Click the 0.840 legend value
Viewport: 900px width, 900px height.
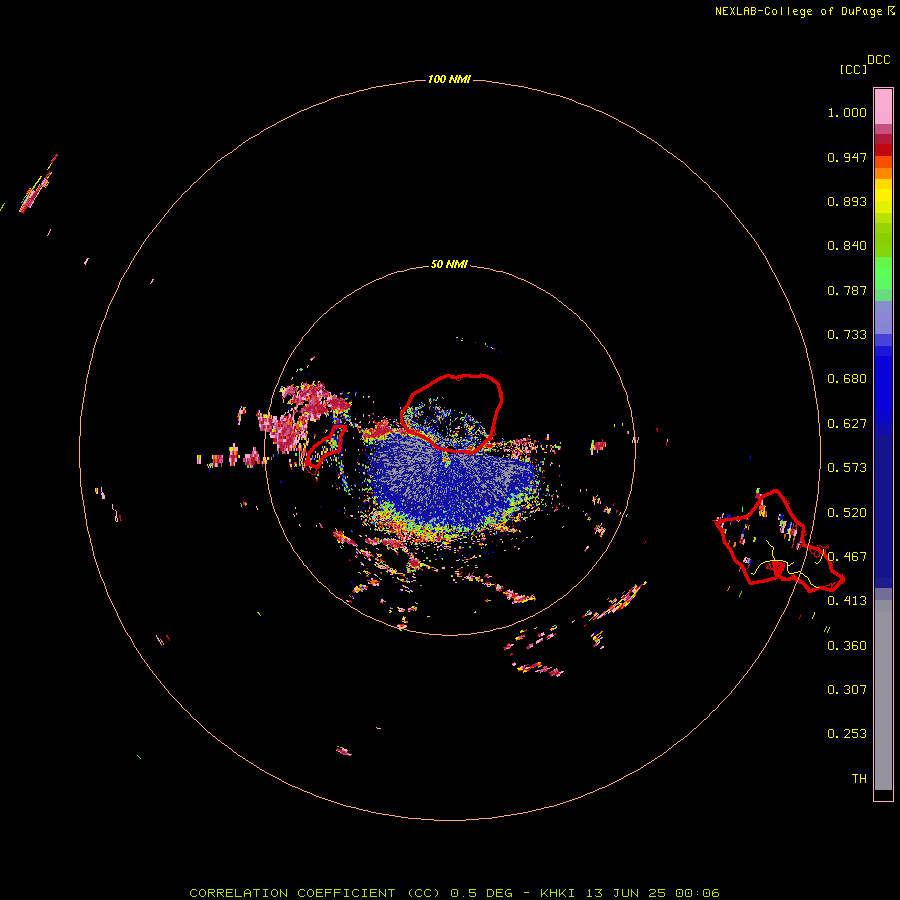(x=847, y=246)
